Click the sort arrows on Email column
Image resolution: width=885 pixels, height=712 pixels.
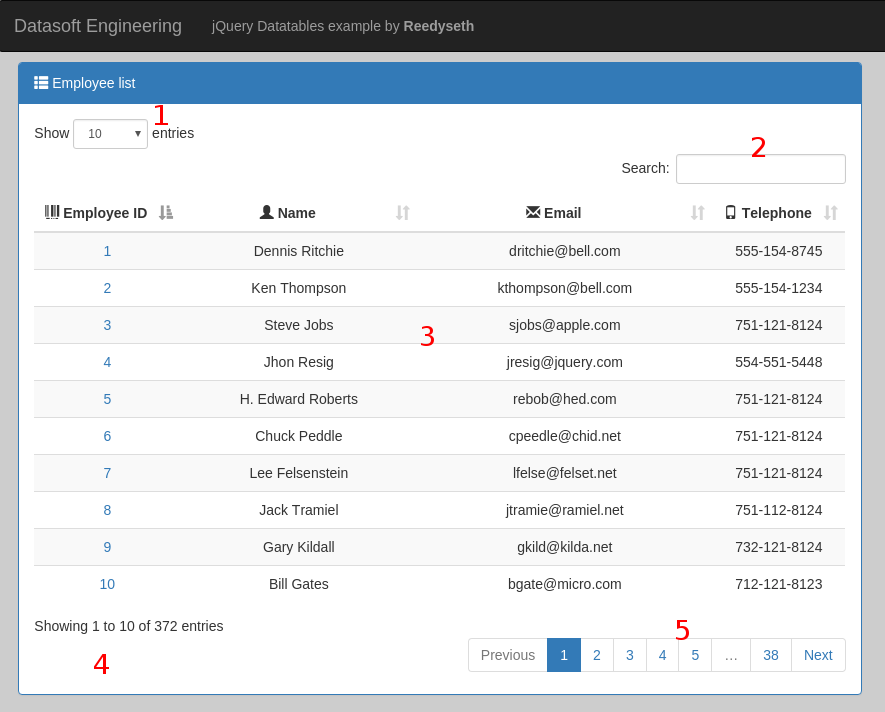[697, 213]
